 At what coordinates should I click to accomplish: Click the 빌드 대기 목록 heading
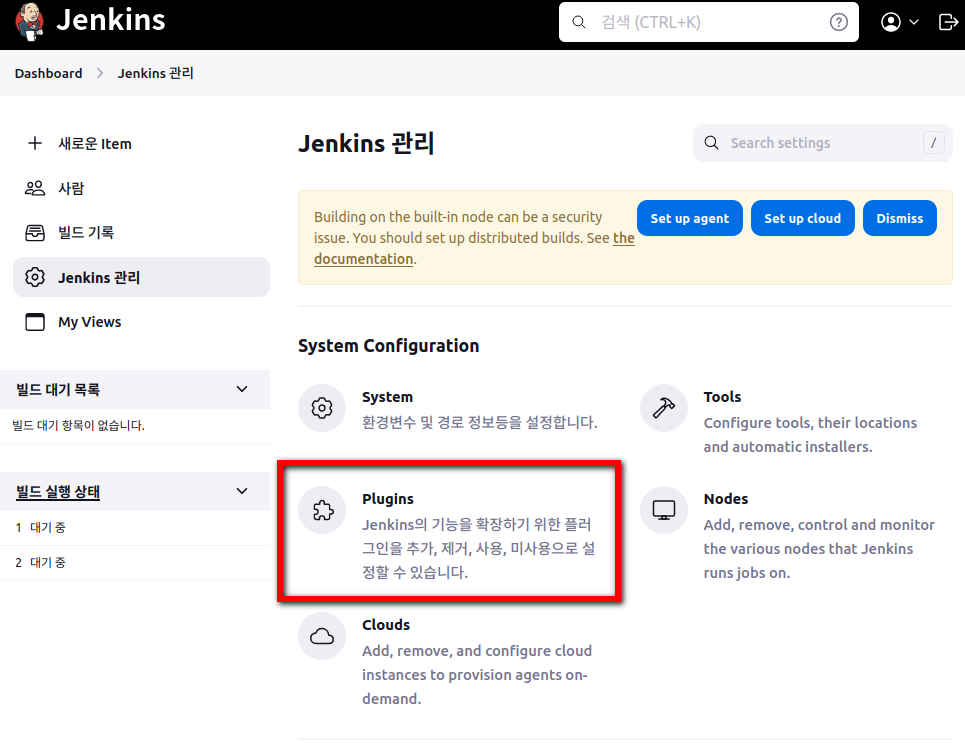[x=58, y=390]
